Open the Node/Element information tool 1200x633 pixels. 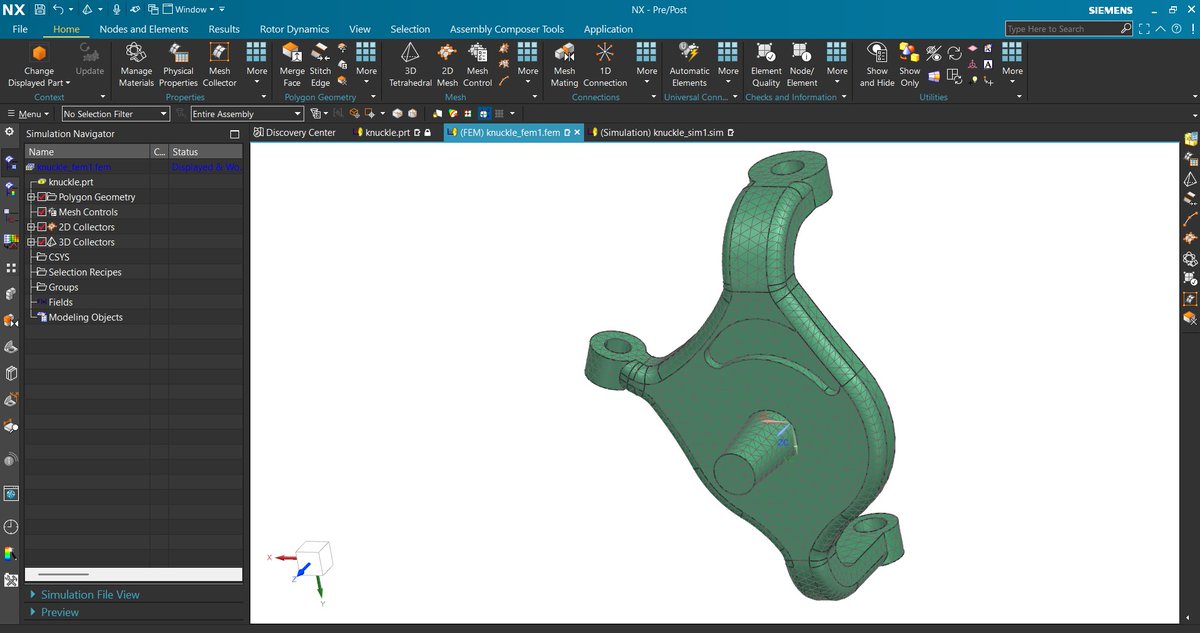[x=802, y=65]
